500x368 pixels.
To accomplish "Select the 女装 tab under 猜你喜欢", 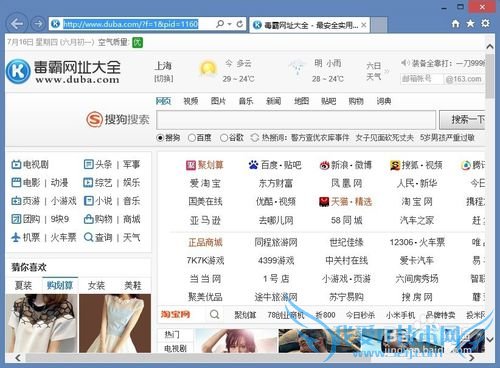I will 96,285.
